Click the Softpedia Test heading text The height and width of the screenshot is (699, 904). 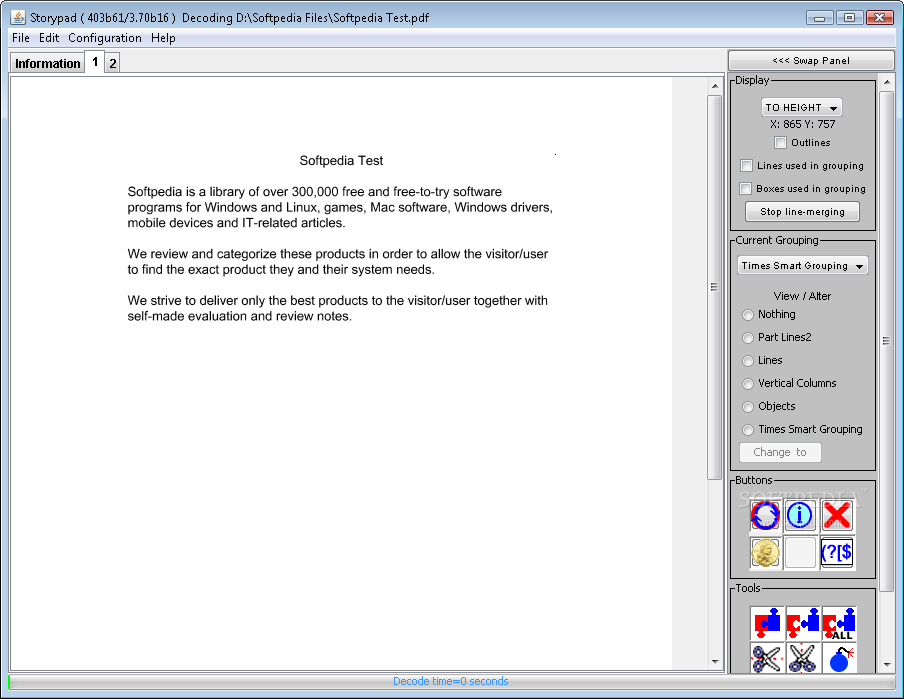(341, 161)
